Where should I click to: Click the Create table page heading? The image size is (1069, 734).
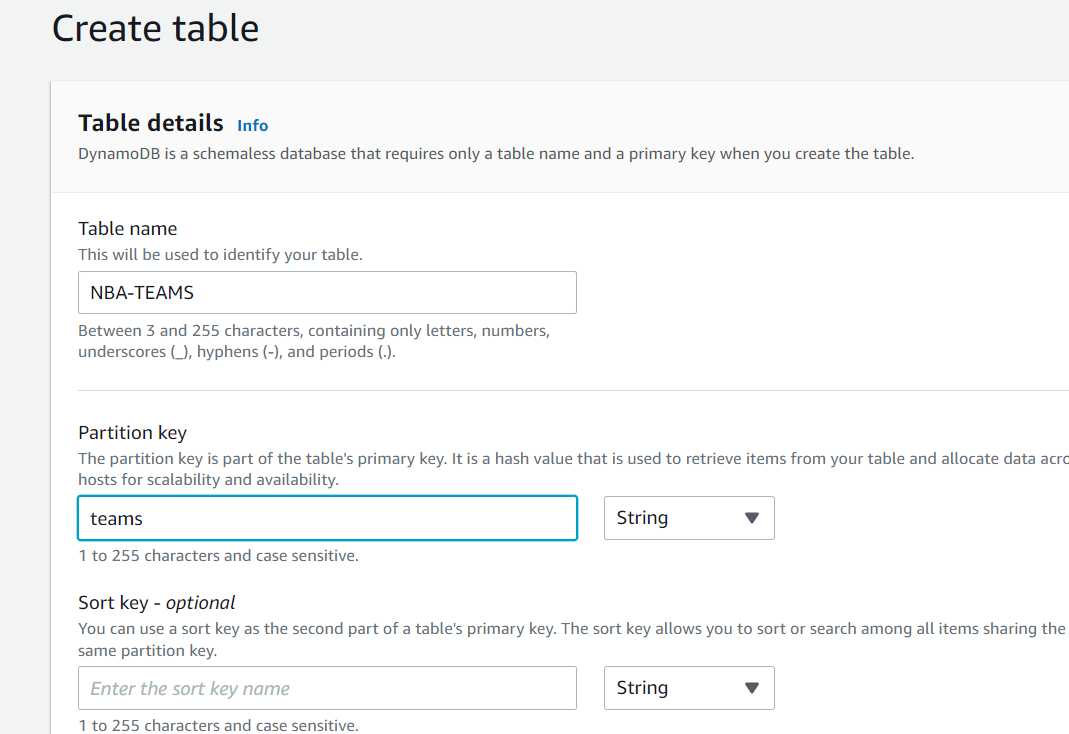pos(155,28)
